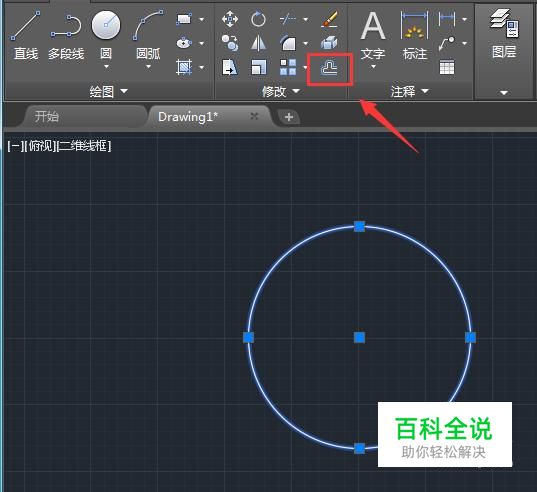Select the Scale tool icon
The width and height of the screenshot is (537, 492).
[258, 67]
